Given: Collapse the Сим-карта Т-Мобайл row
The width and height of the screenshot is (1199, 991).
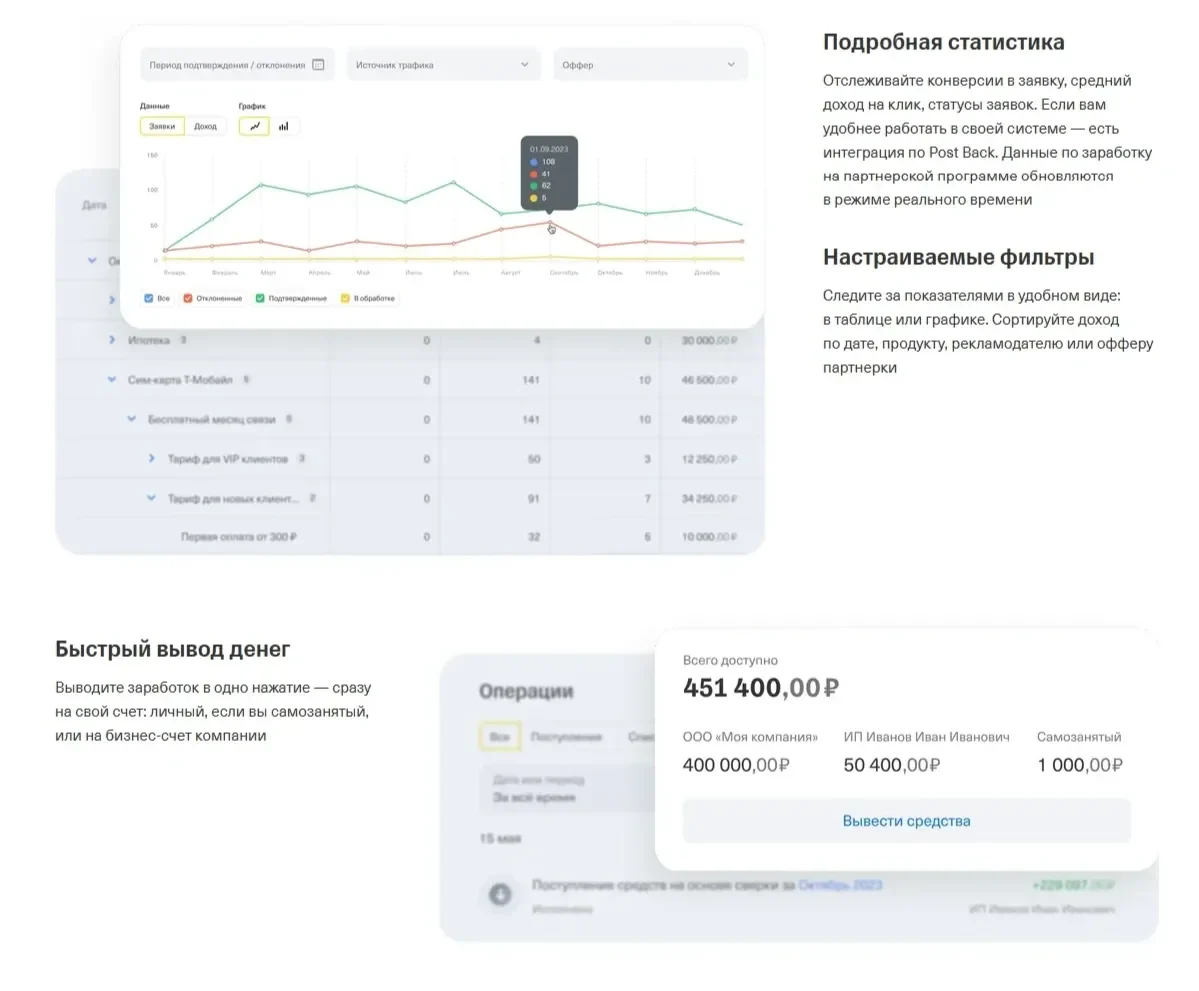Looking at the screenshot, I should point(112,379).
